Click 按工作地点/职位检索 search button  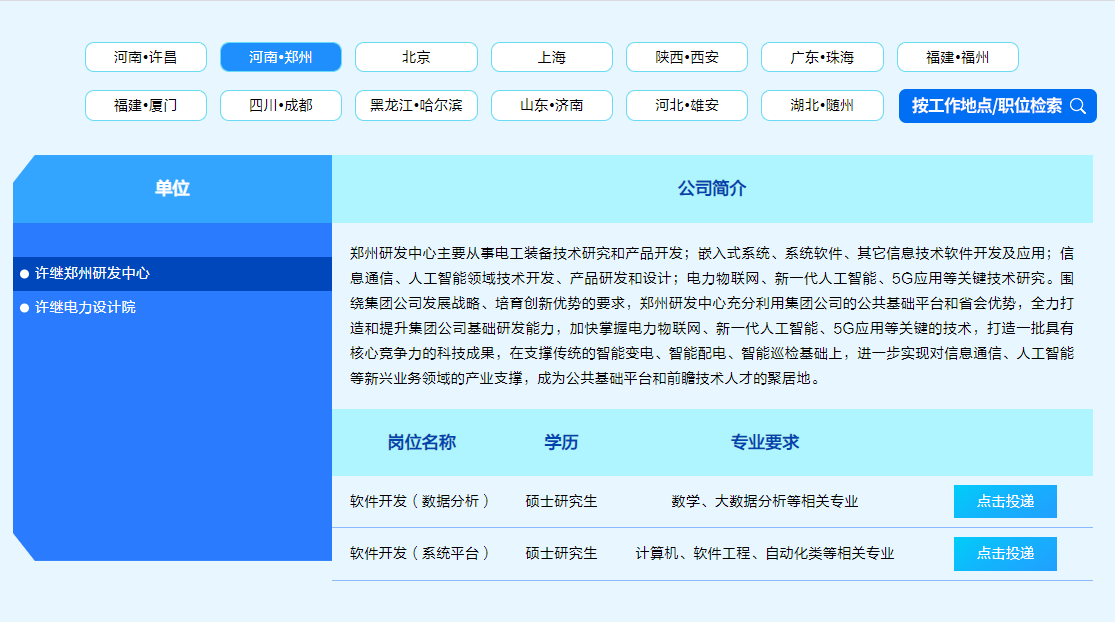point(986,106)
